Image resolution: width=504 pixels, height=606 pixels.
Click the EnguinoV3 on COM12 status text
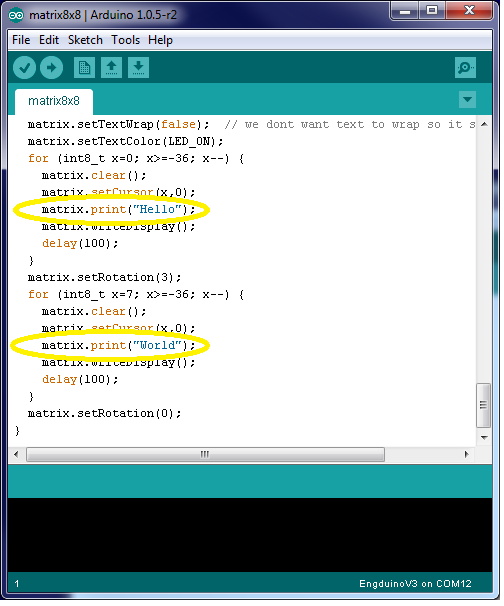tap(415, 584)
